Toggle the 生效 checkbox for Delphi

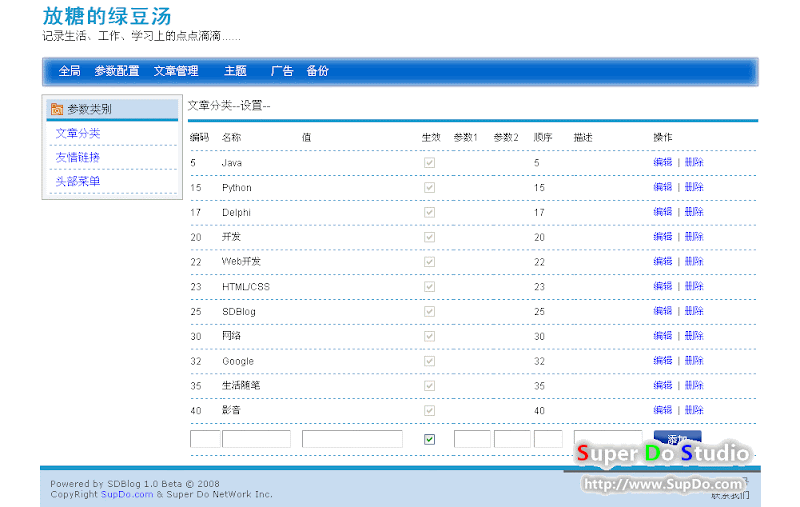[430, 212]
